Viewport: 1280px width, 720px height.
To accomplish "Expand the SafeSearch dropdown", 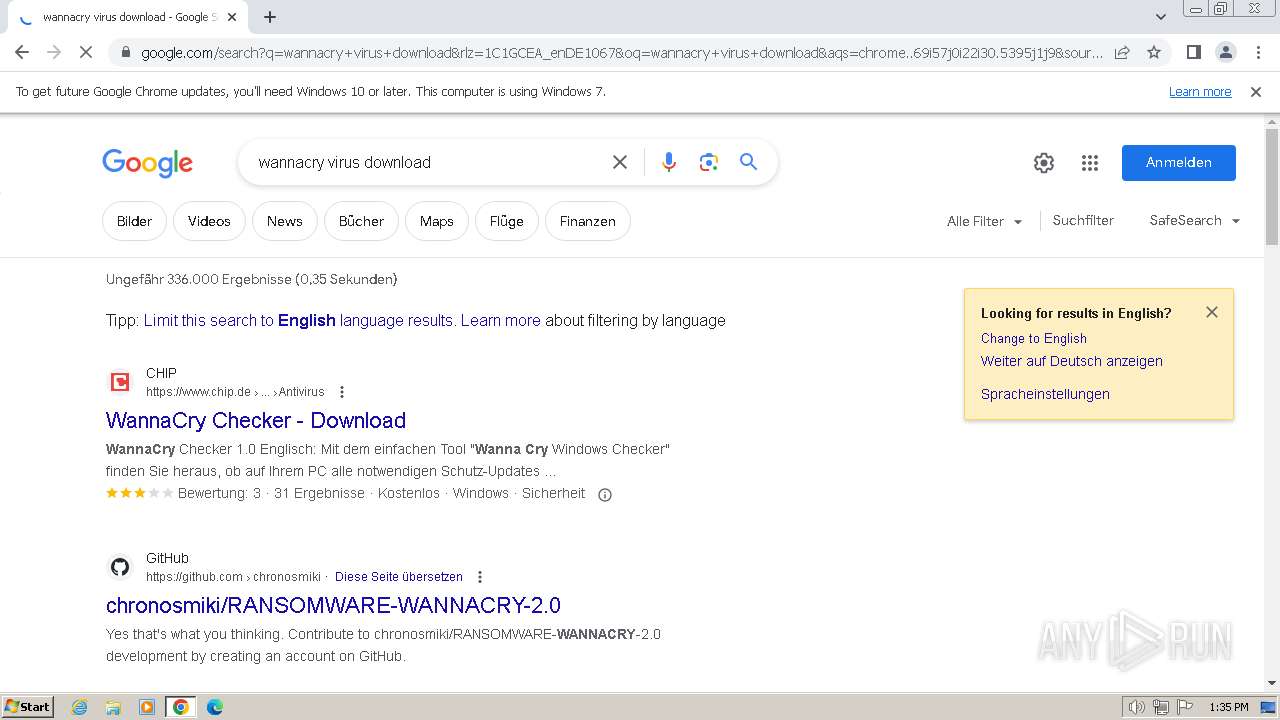I will tap(1195, 221).
